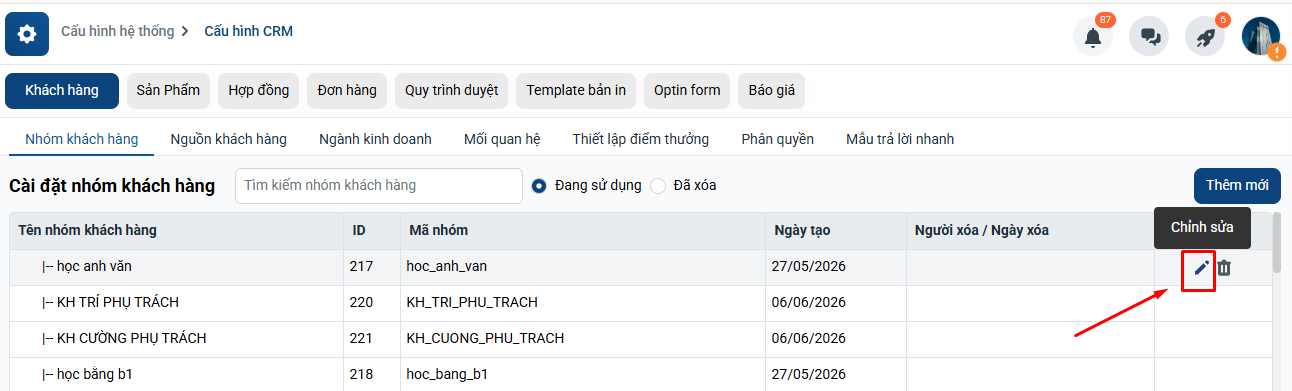Open the user profile avatar

[1261, 36]
